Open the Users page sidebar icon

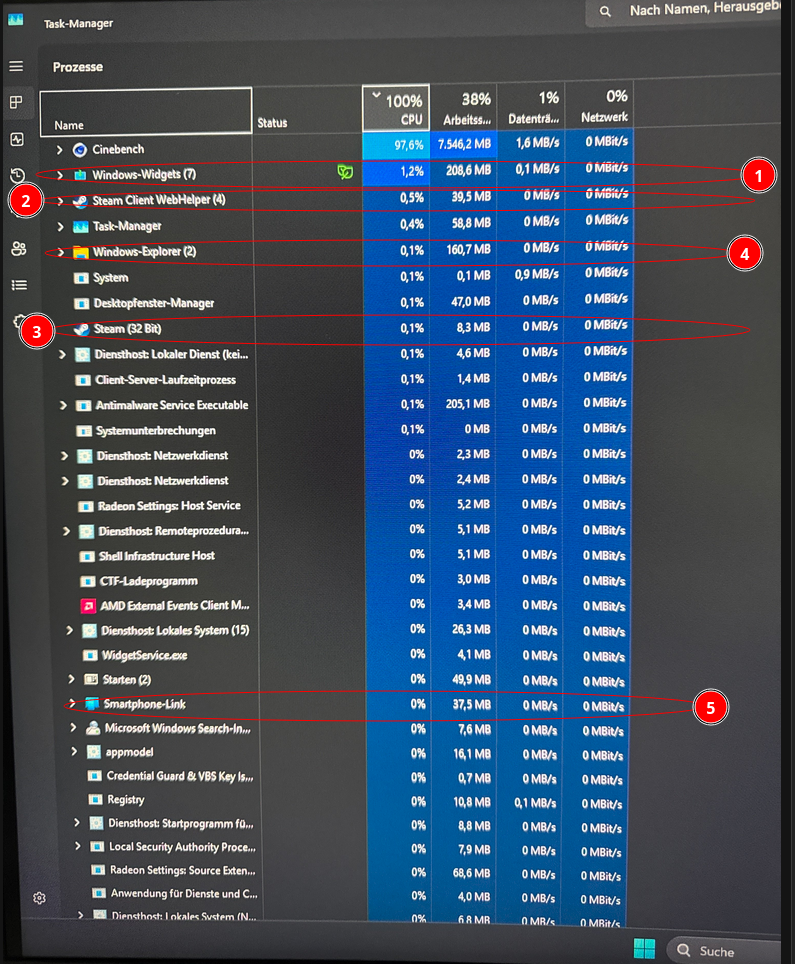(18, 248)
